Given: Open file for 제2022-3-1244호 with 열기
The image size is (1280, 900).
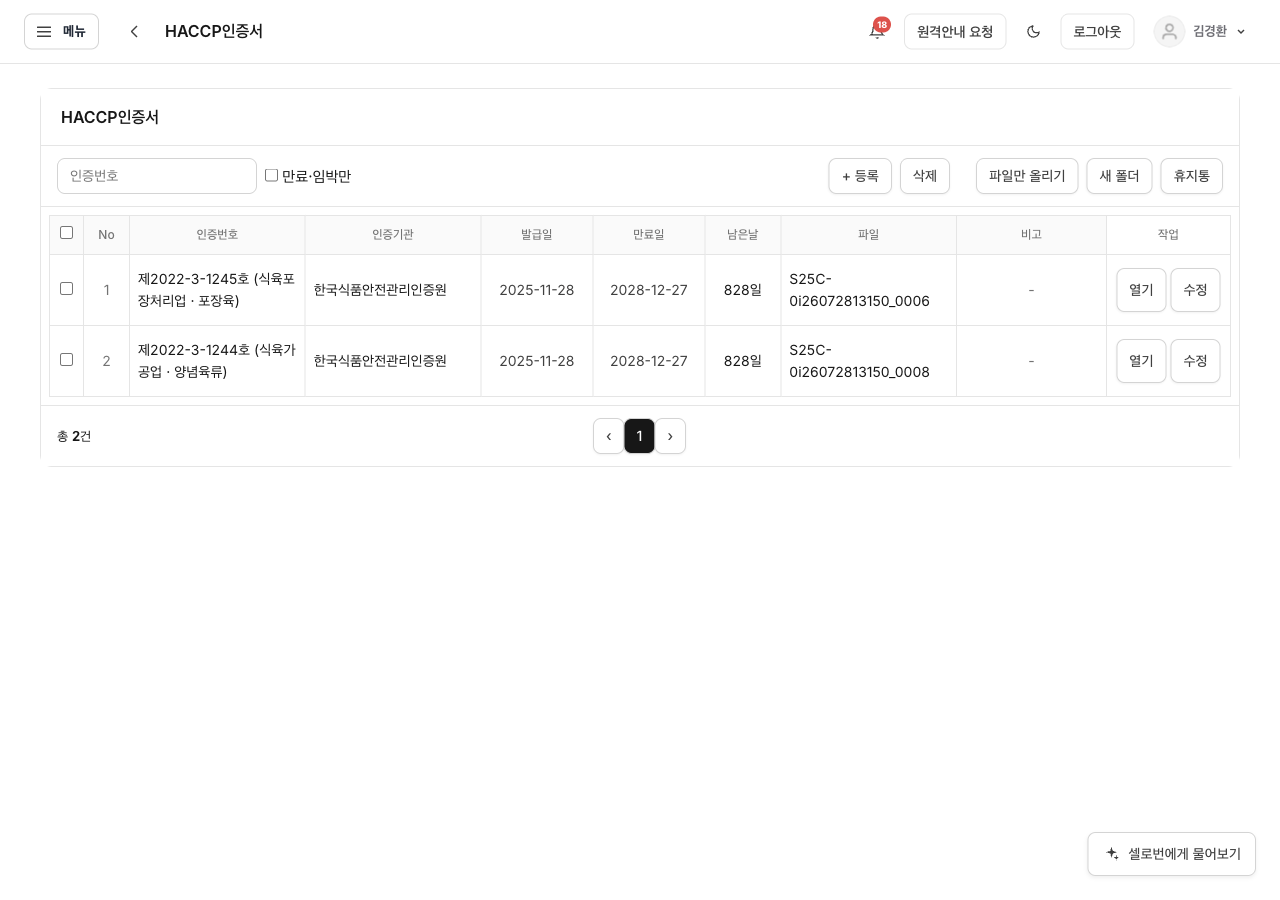Looking at the screenshot, I should (x=1141, y=361).
